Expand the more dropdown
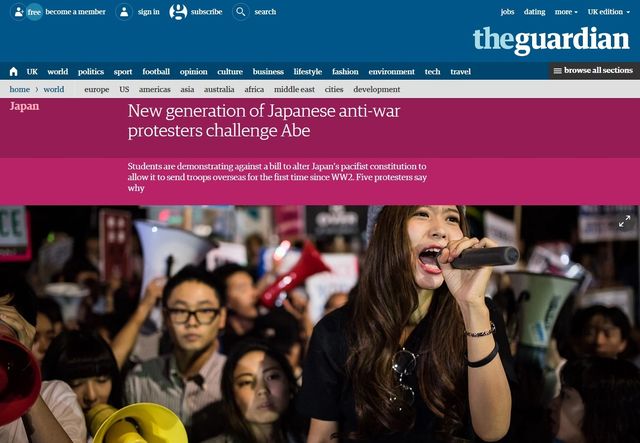The width and height of the screenshot is (640, 443). [566, 12]
